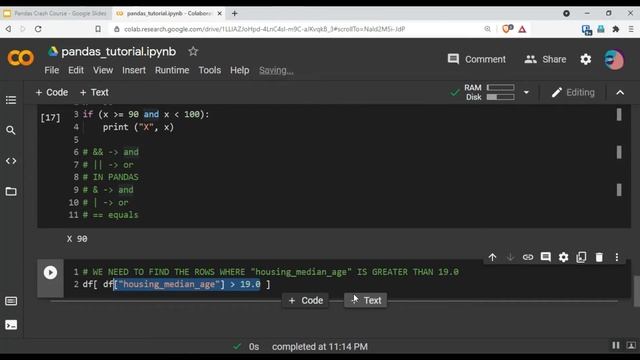640x360 pixels.
Task: Go back in browser
Action: (8, 29)
